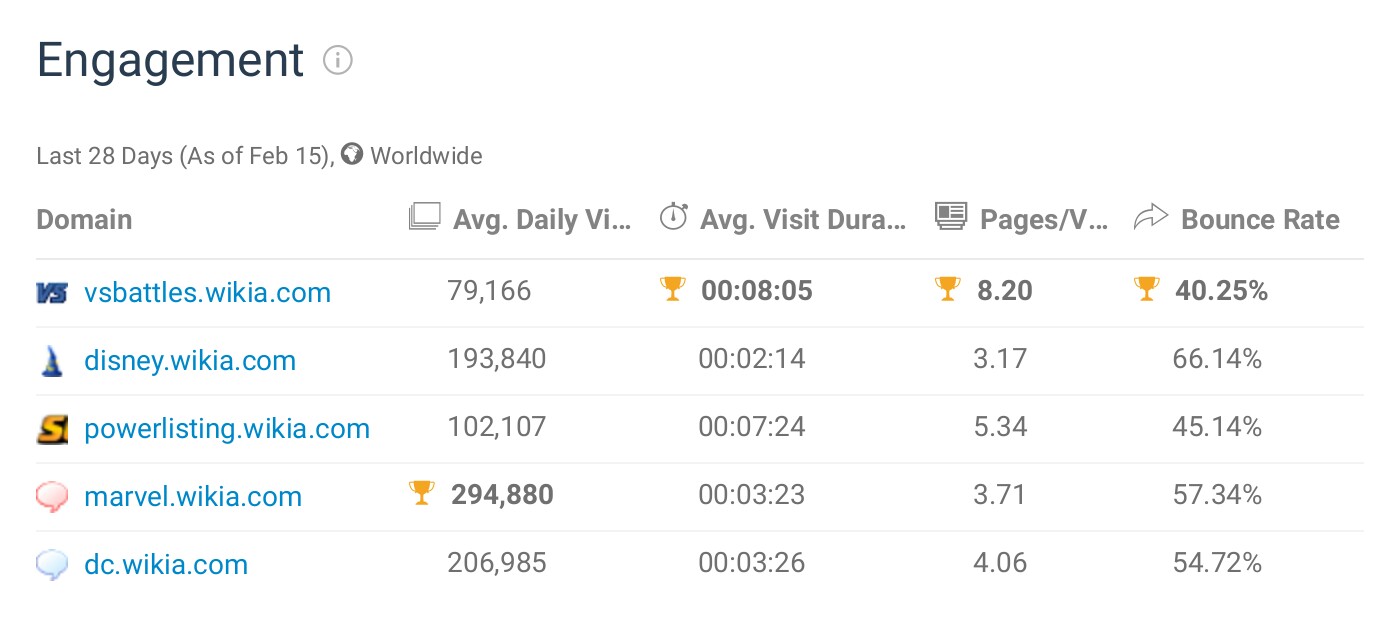Viewport: 1389px width, 623px height.
Task: Sort by Avg. Visit Duration column
Action: pos(803,220)
